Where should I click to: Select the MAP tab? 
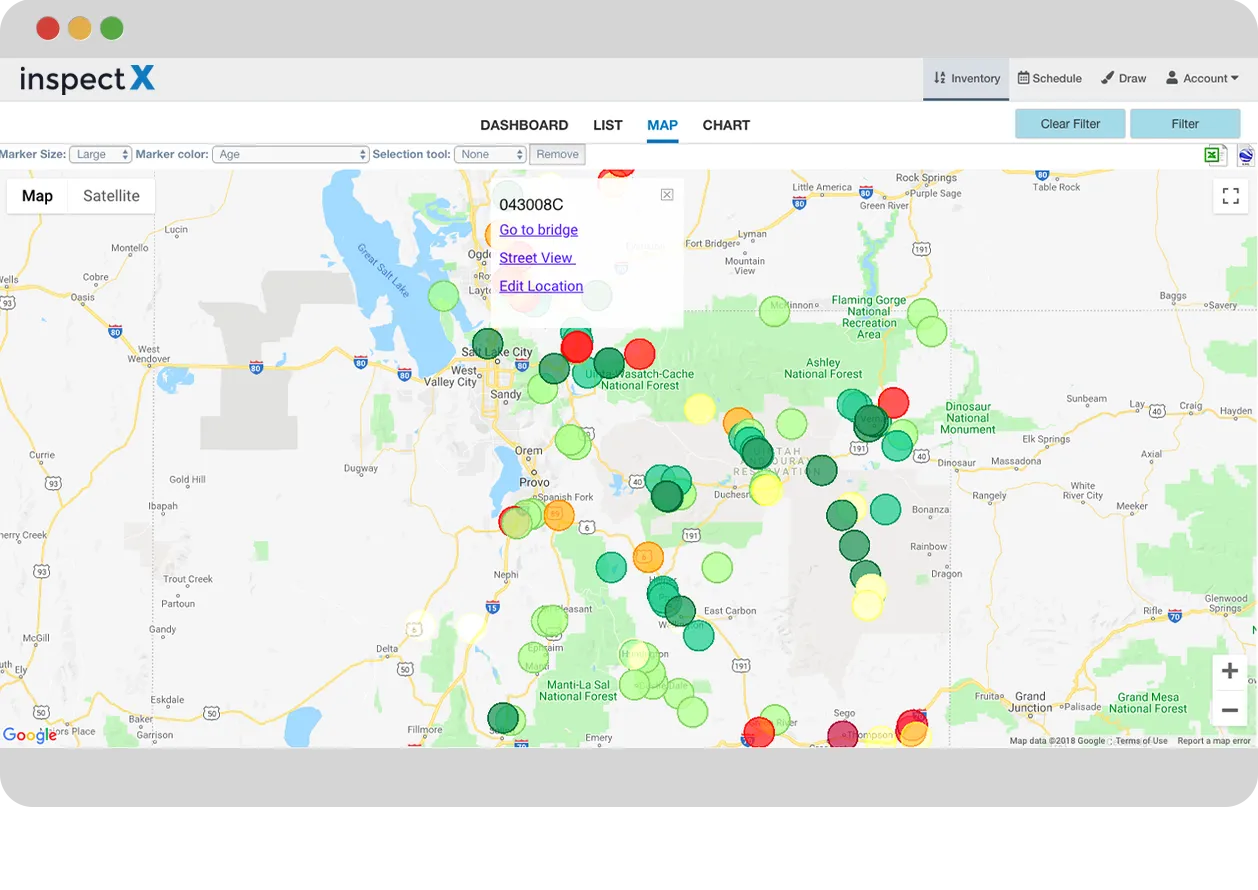[x=662, y=125]
